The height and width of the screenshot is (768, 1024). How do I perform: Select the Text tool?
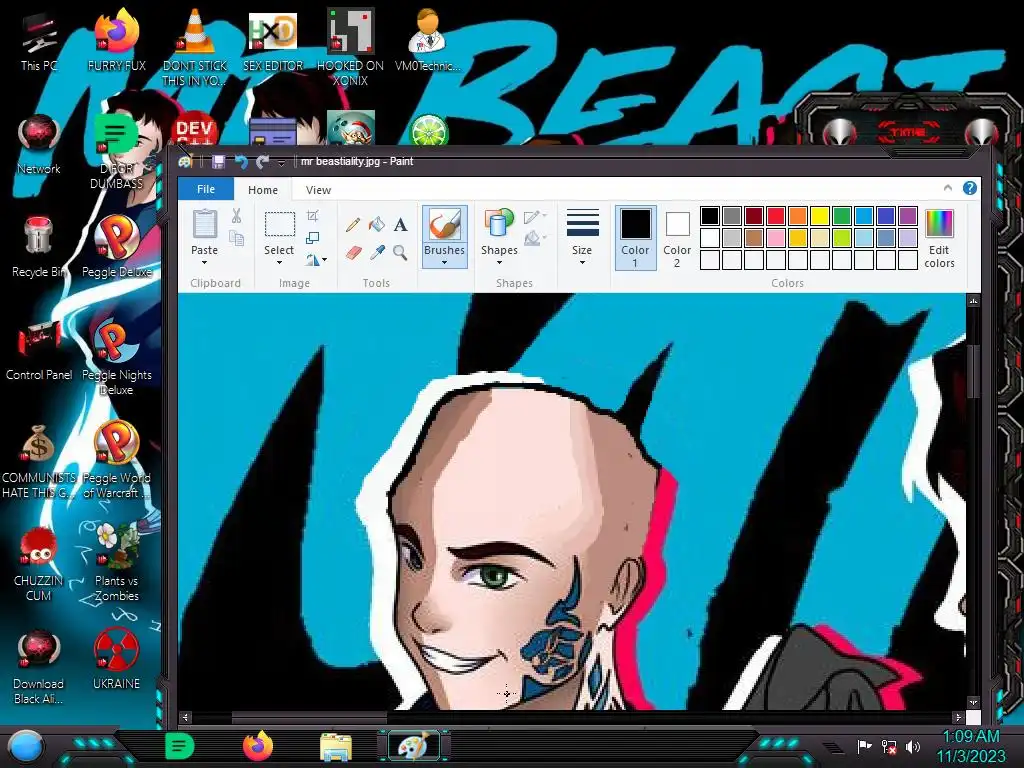coord(400,225)
